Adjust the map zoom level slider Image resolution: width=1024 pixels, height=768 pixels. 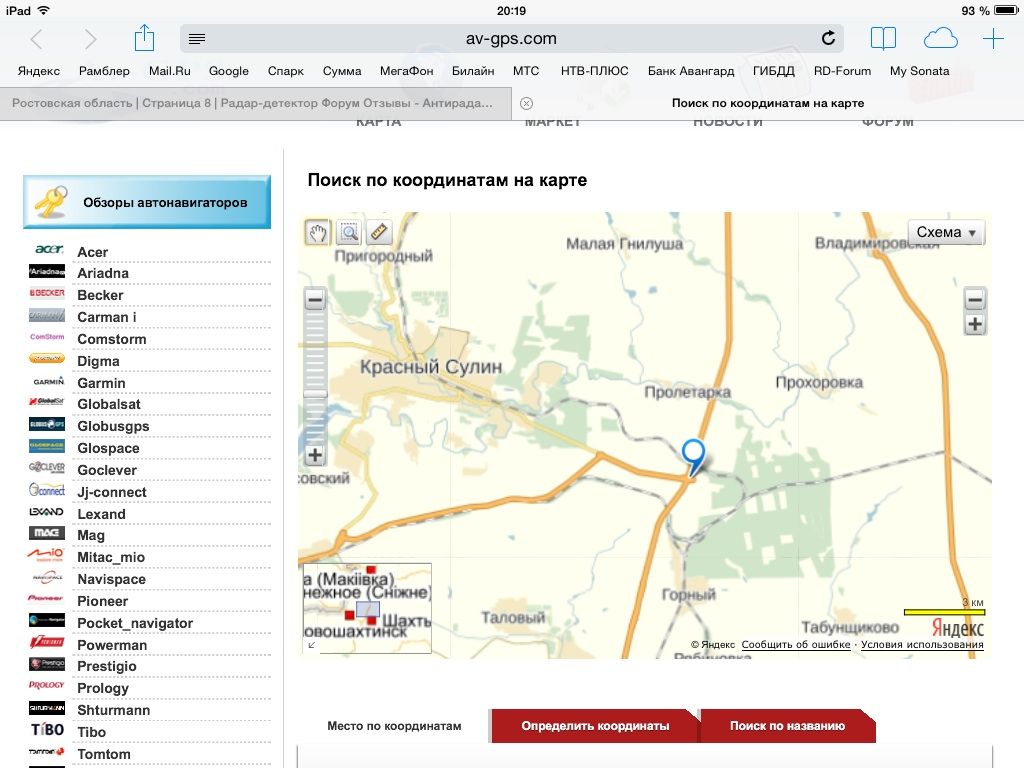click(315, 394)
